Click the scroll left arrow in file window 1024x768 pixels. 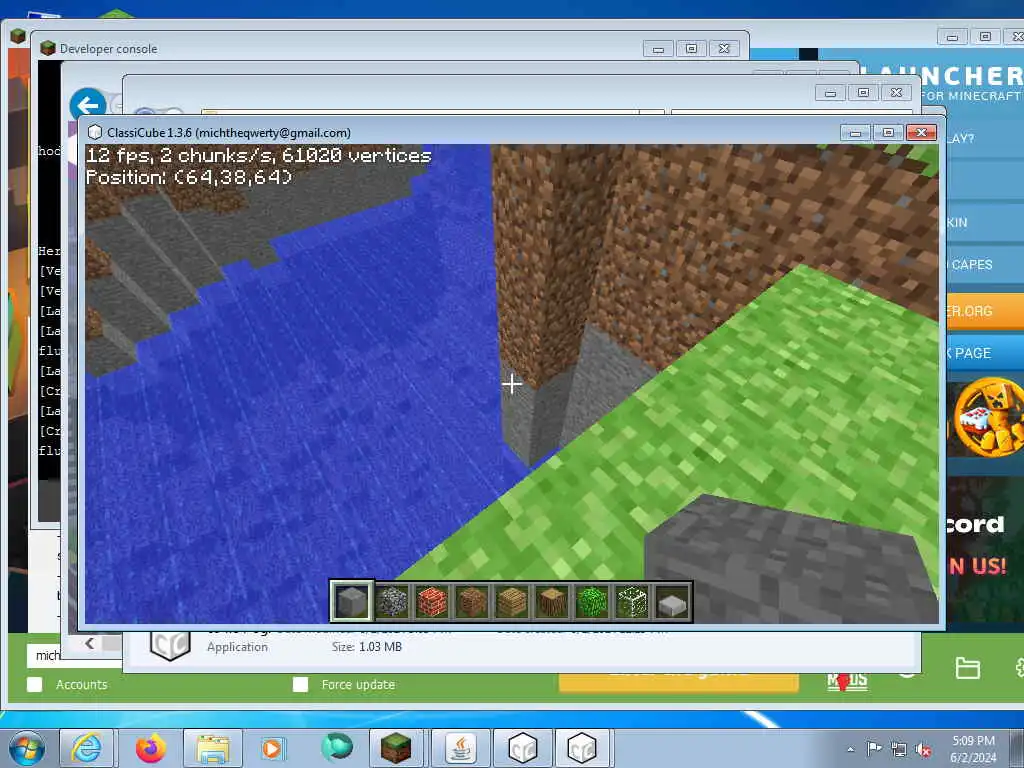tap(90, 643)
